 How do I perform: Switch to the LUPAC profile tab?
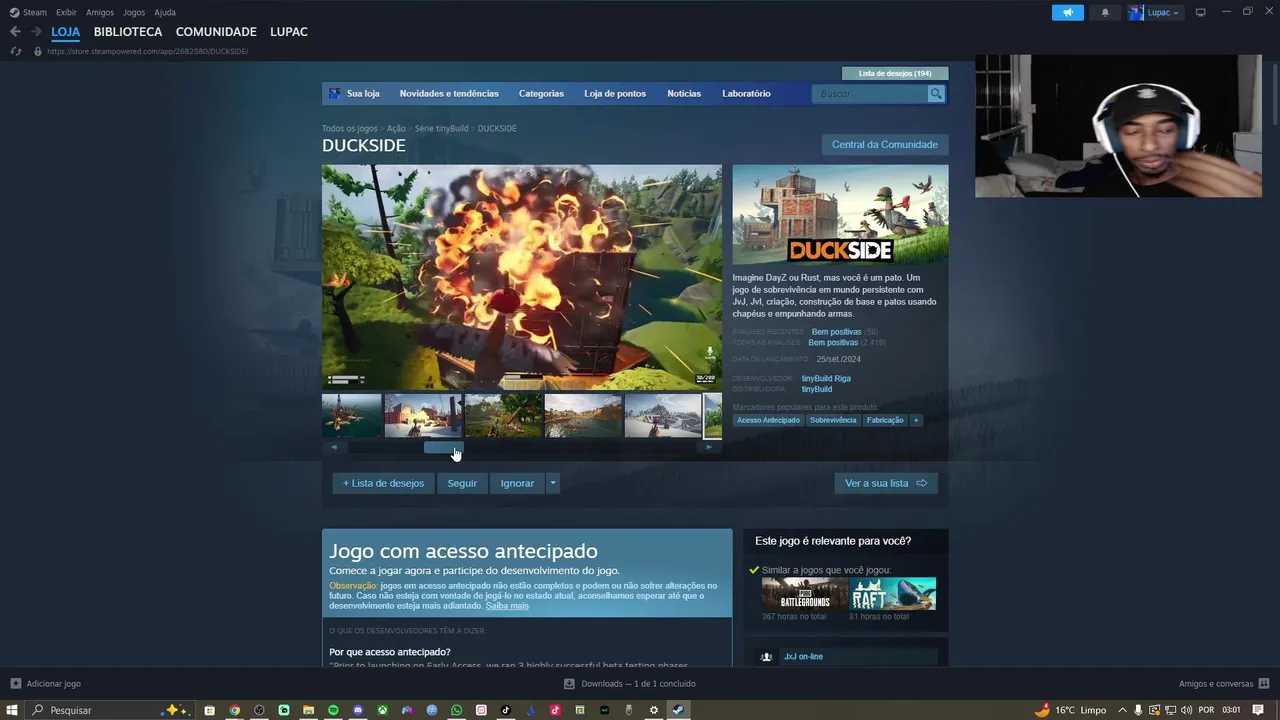[289, 32]
